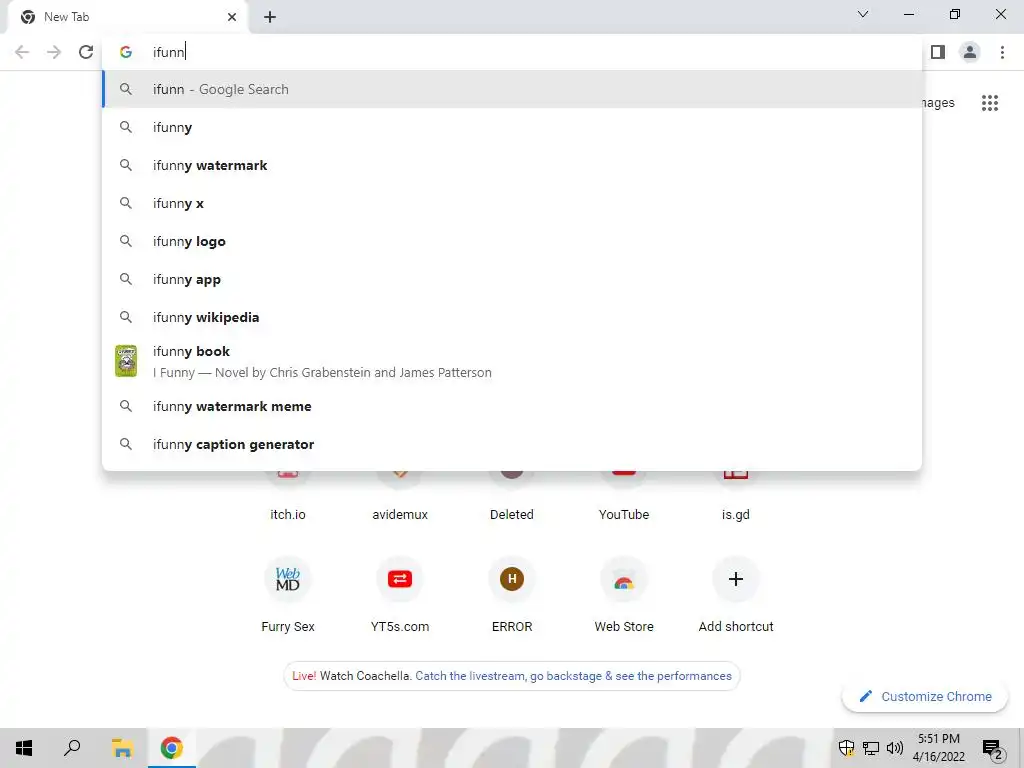Select the 'ifunny x' suggestion
Viewport: 1024px width, 768px height.
point(512,203)
